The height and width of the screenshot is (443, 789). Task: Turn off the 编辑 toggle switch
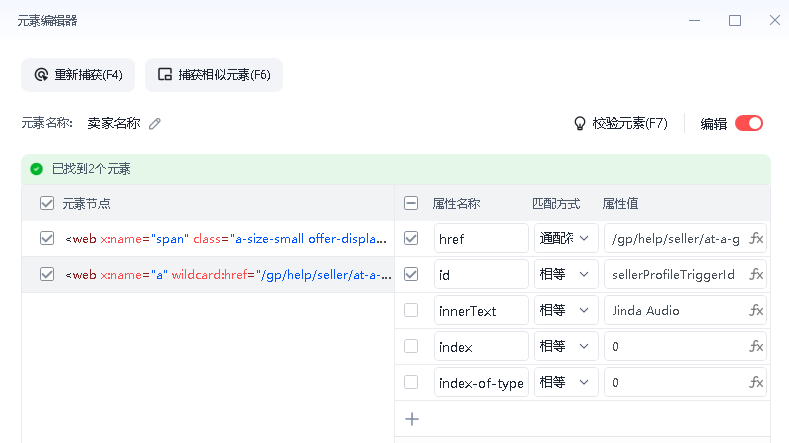pos(749,124)
